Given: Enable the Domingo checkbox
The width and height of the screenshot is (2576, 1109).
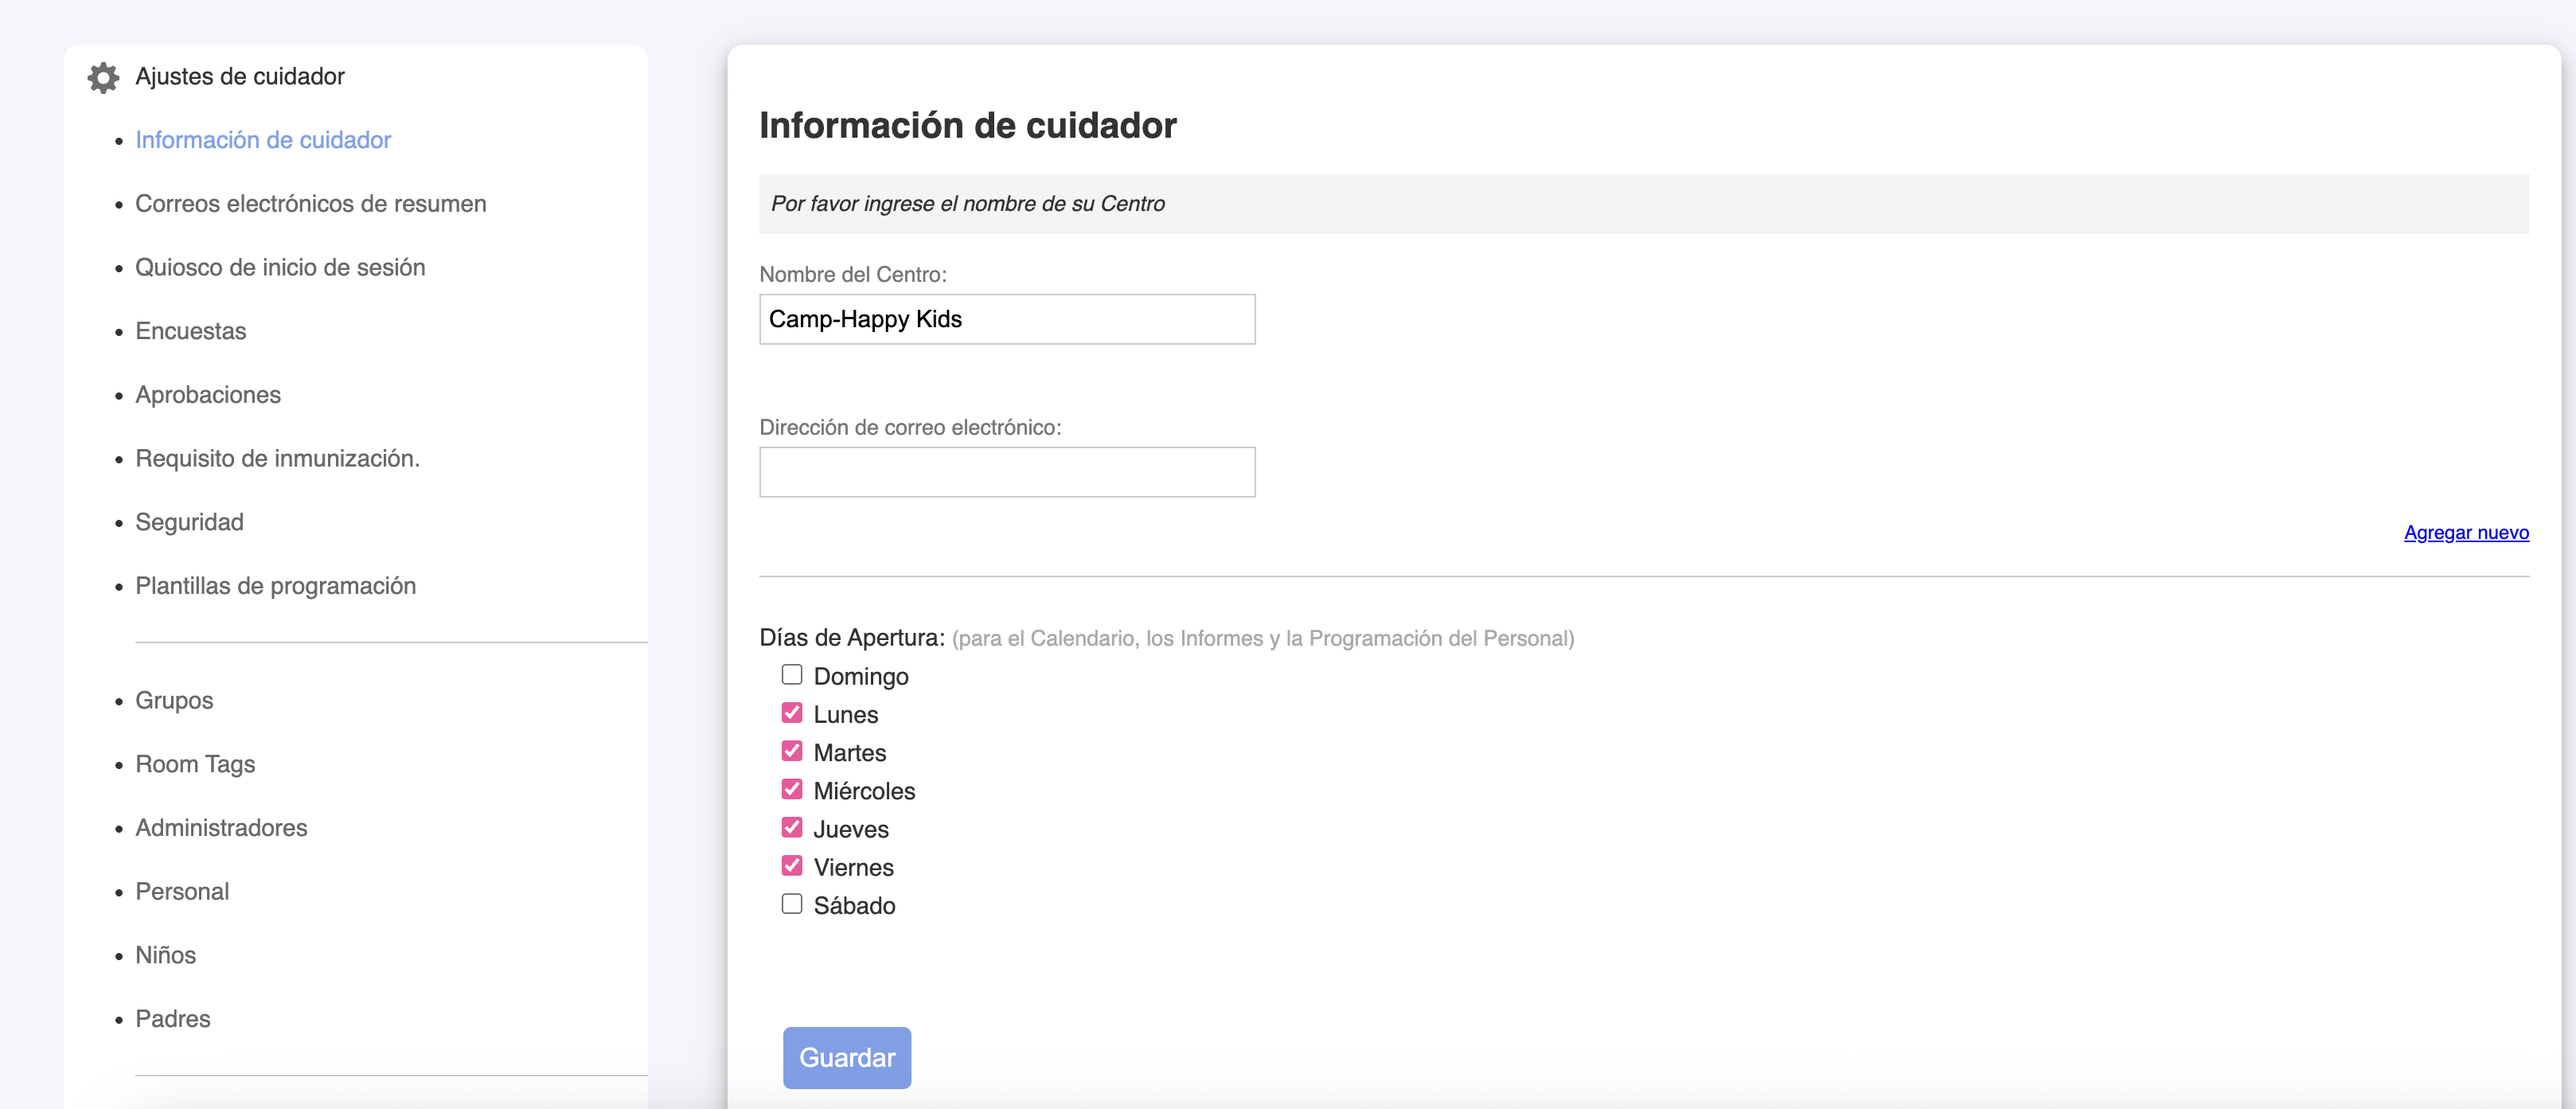Looking at the screenshot, I should 791,675.
